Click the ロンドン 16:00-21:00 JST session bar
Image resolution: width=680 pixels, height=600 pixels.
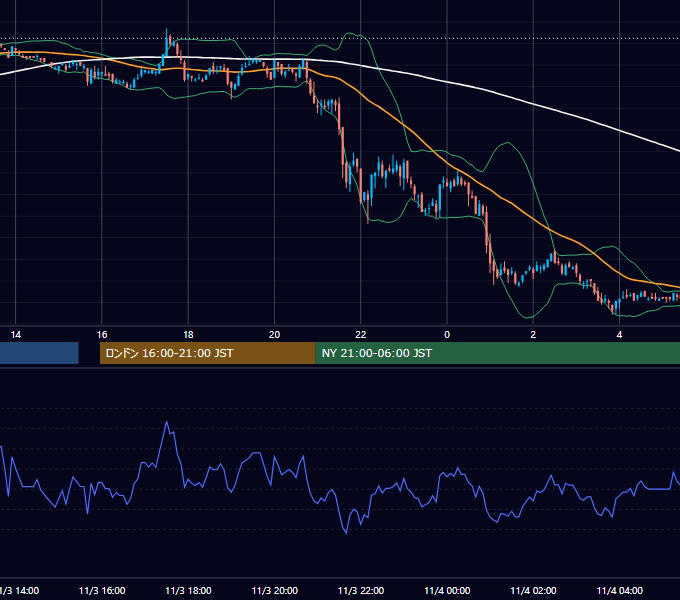tap(207, 353)
